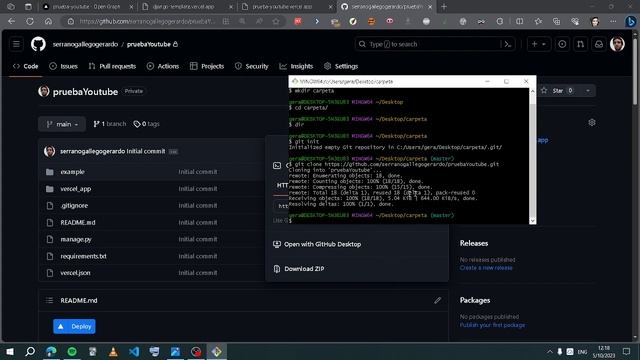Open the command palette icon in search bar
This screenshot has height=360, width=640.
(508, 44)
